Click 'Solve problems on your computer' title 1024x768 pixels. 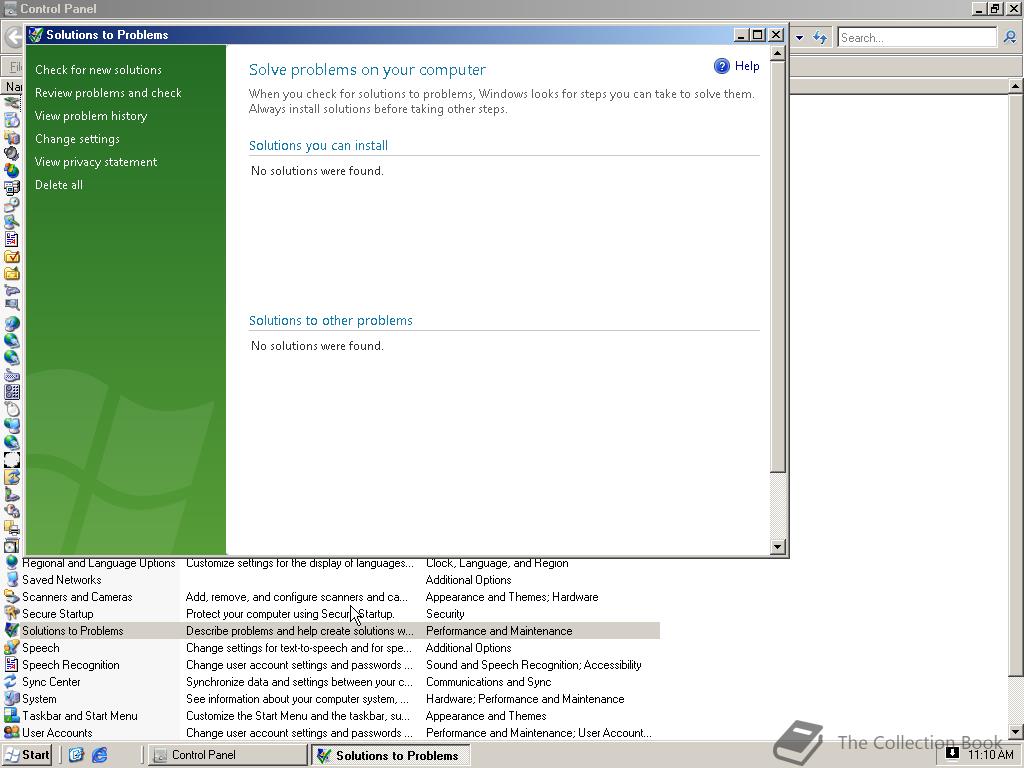367,69
